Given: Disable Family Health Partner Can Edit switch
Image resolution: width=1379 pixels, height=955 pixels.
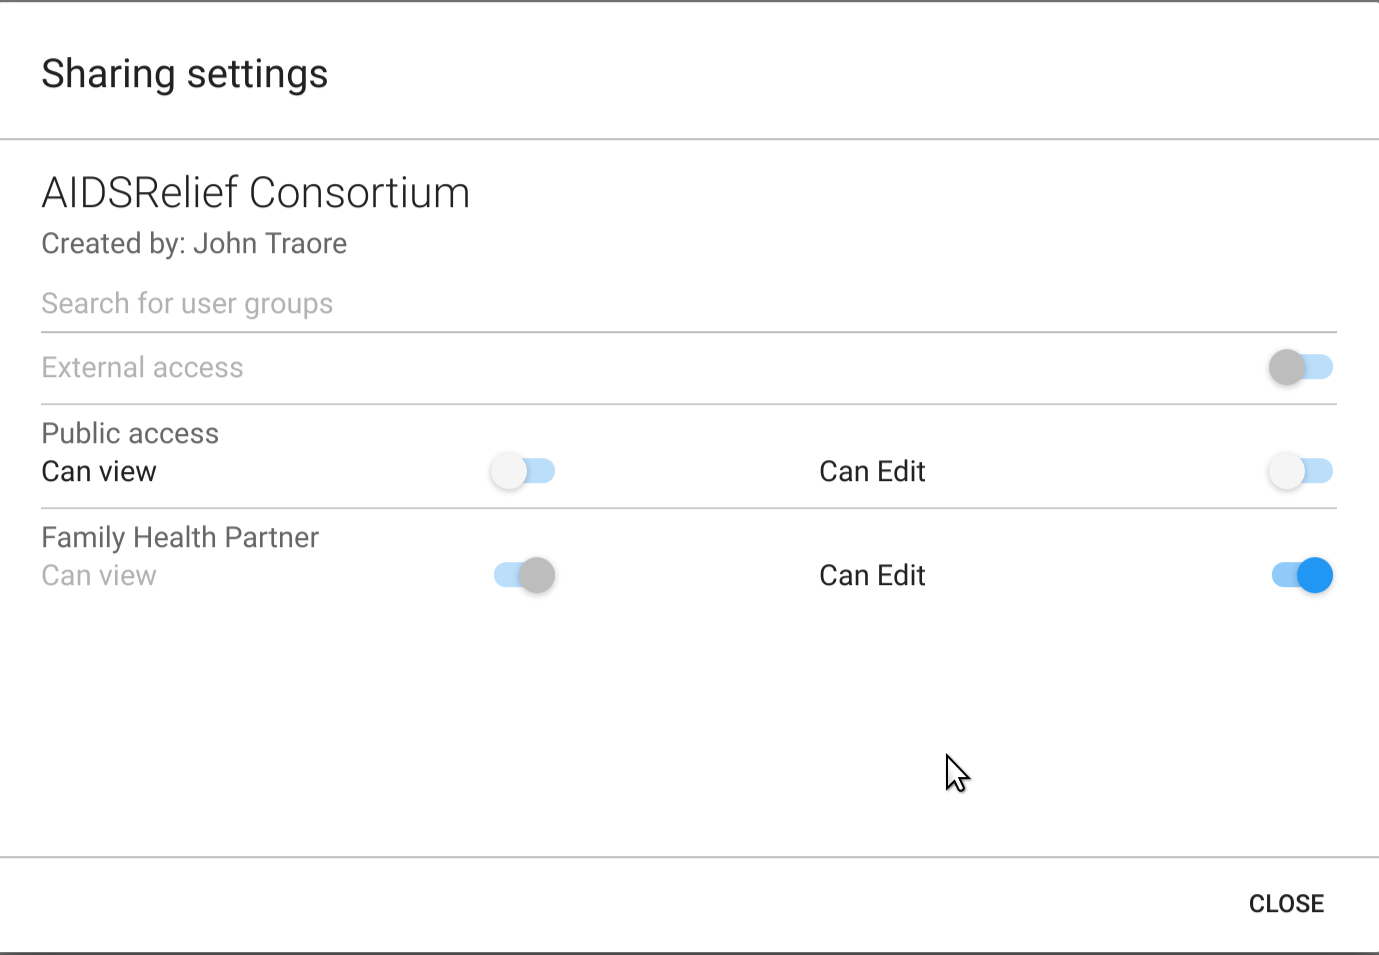Looking at the screenshot, I should 1302,575.
